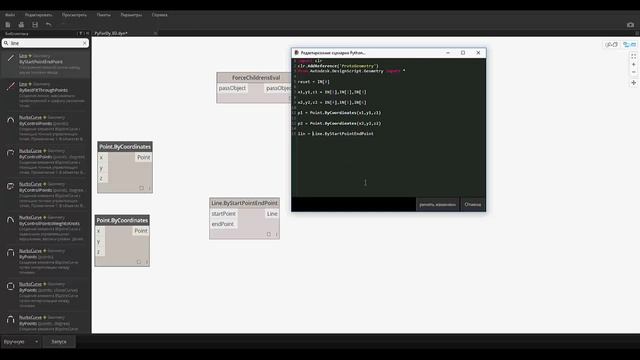Open the Просмотреть menu

(x=74, y=15)
